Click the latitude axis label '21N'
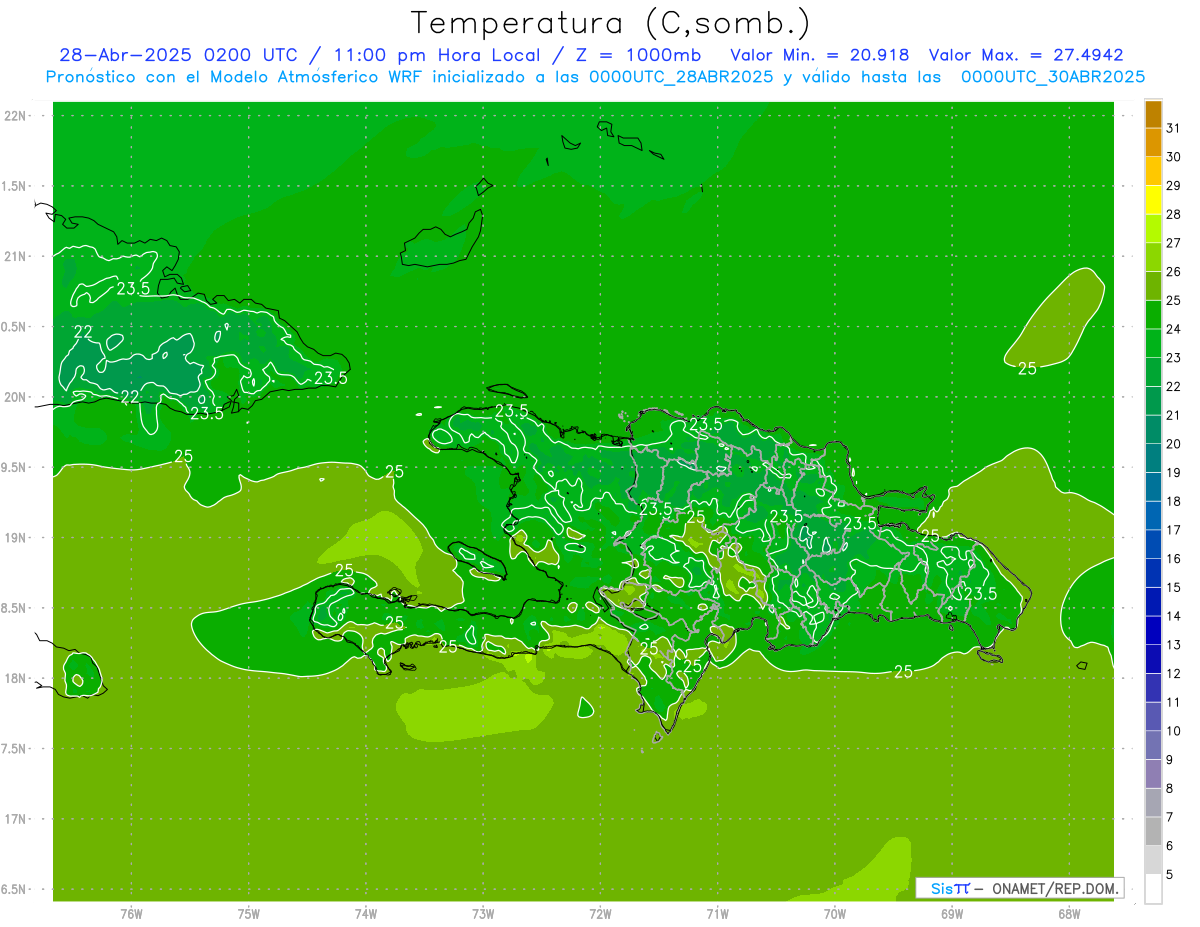Viewport: 1200px width, 927px height. 16,256
